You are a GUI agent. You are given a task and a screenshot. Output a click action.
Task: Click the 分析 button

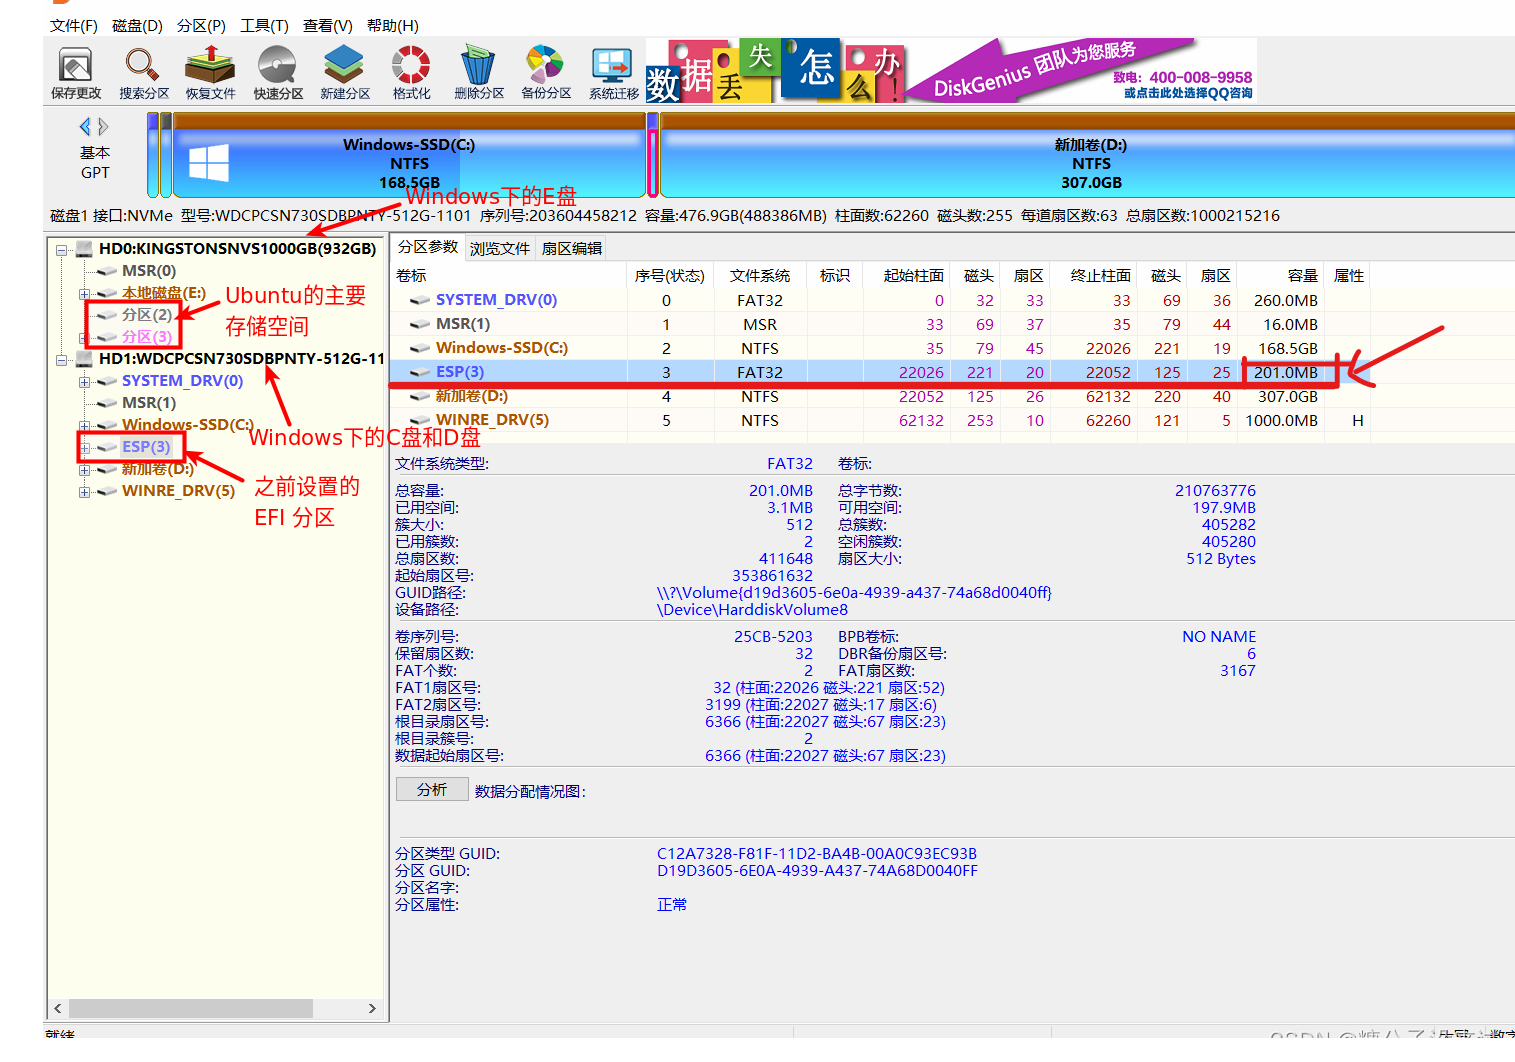(432, 789)
